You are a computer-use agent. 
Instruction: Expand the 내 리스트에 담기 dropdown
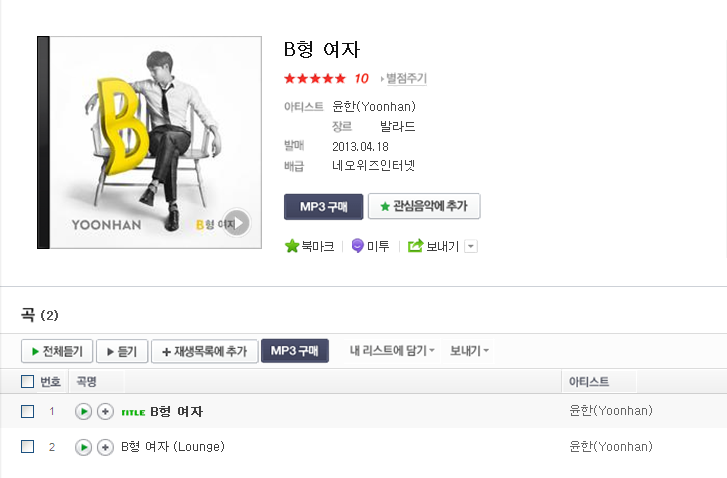coord(392,351)
